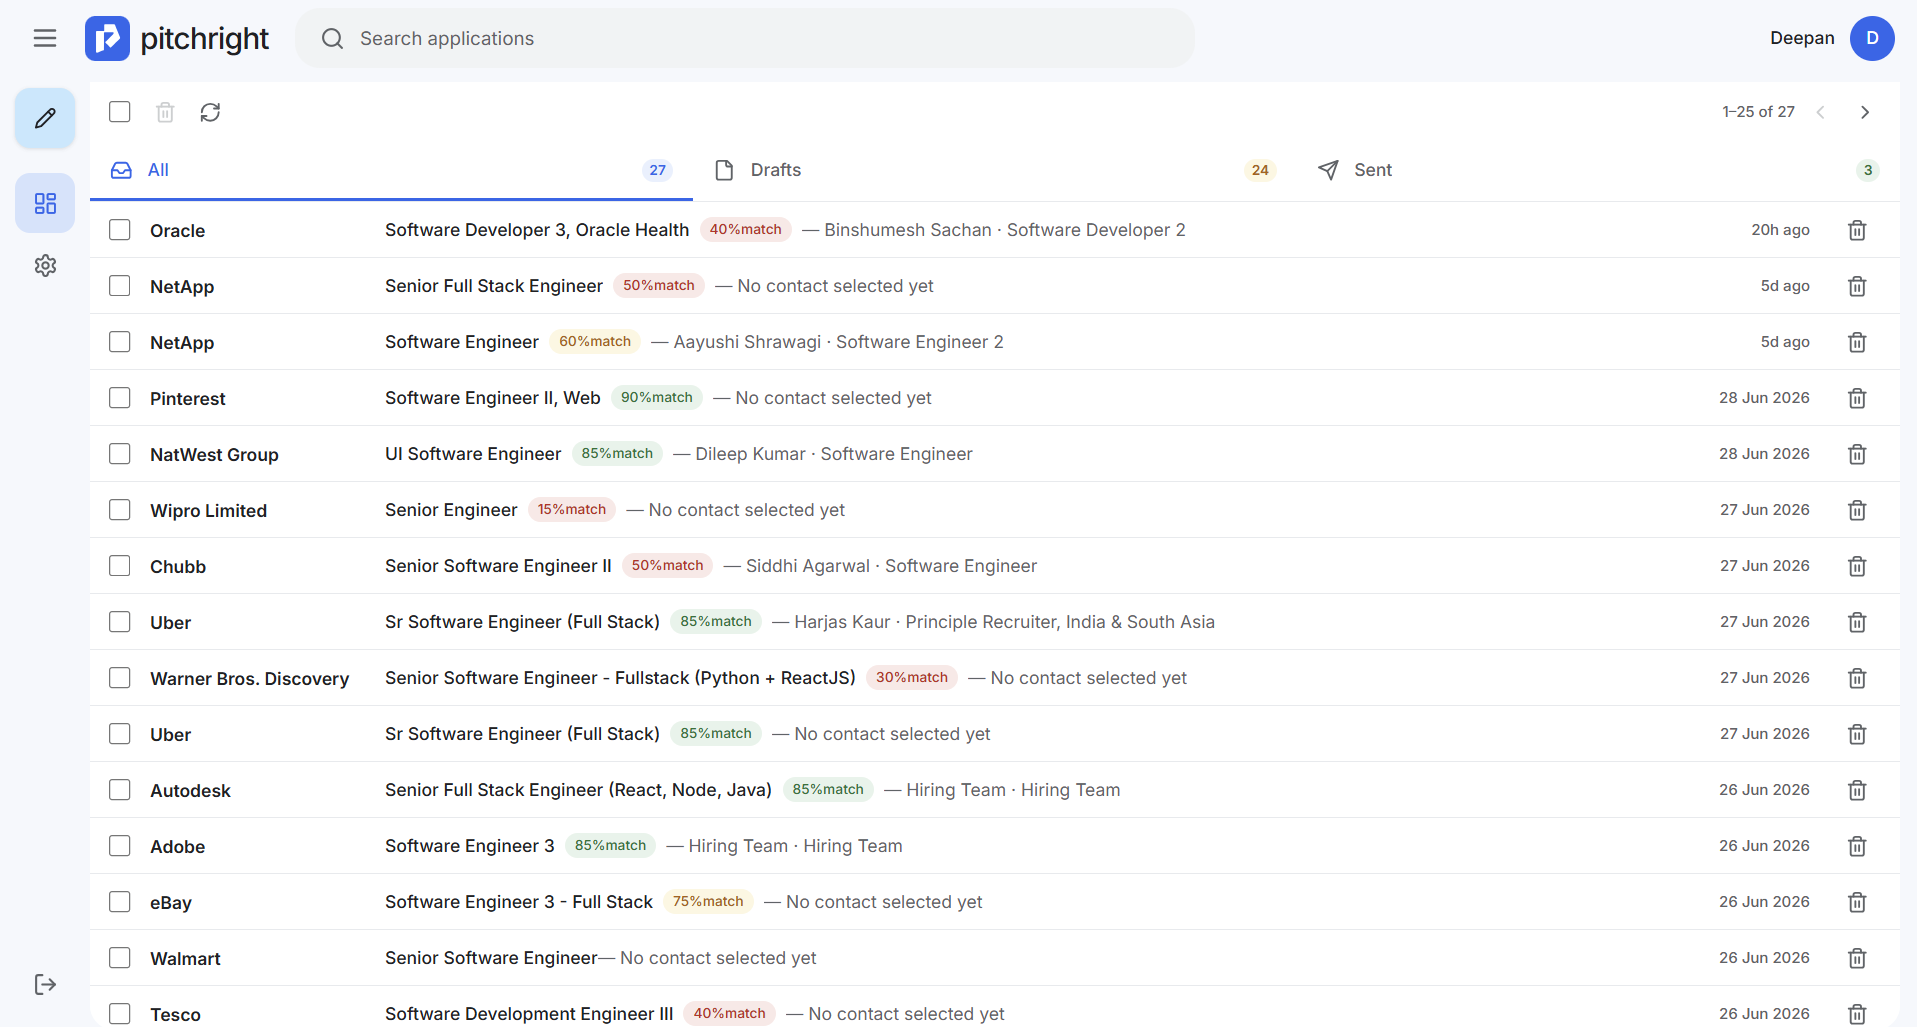Open Software Developer 3, Oracle Health application
This screenshot has height=1027, width=1917.
click(537, 230)
